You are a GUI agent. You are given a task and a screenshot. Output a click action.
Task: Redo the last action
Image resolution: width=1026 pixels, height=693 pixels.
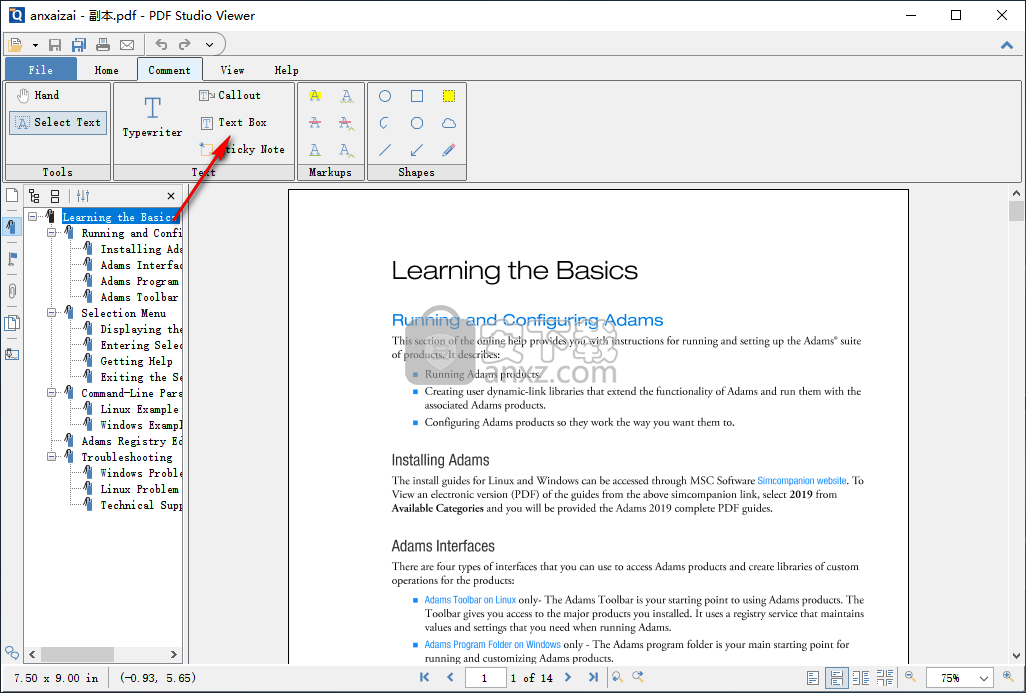(x=185, y=44)
